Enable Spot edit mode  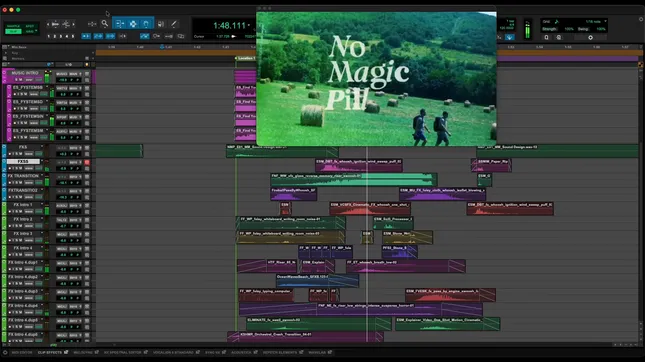[30, 26]
